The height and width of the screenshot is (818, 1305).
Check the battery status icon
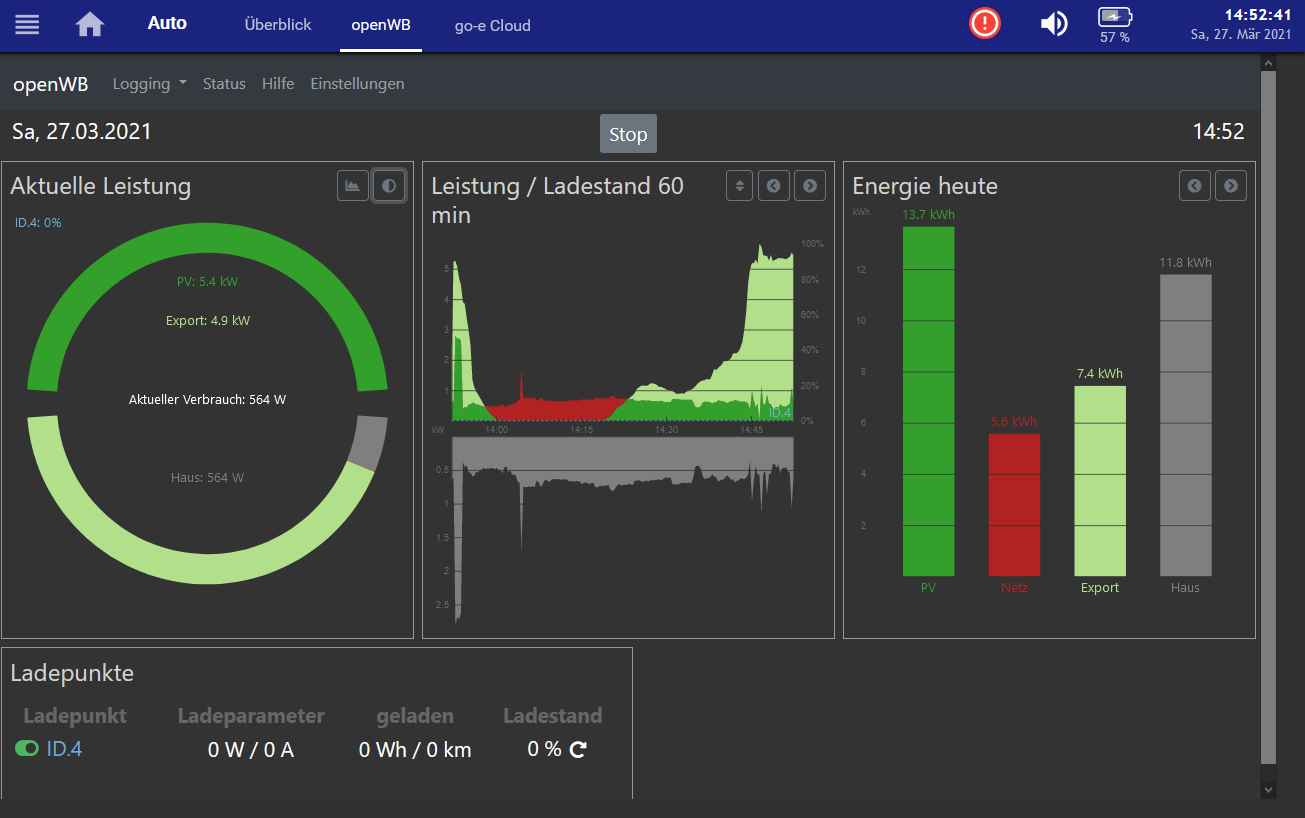pyautogui.click(x=1115, y=17)
